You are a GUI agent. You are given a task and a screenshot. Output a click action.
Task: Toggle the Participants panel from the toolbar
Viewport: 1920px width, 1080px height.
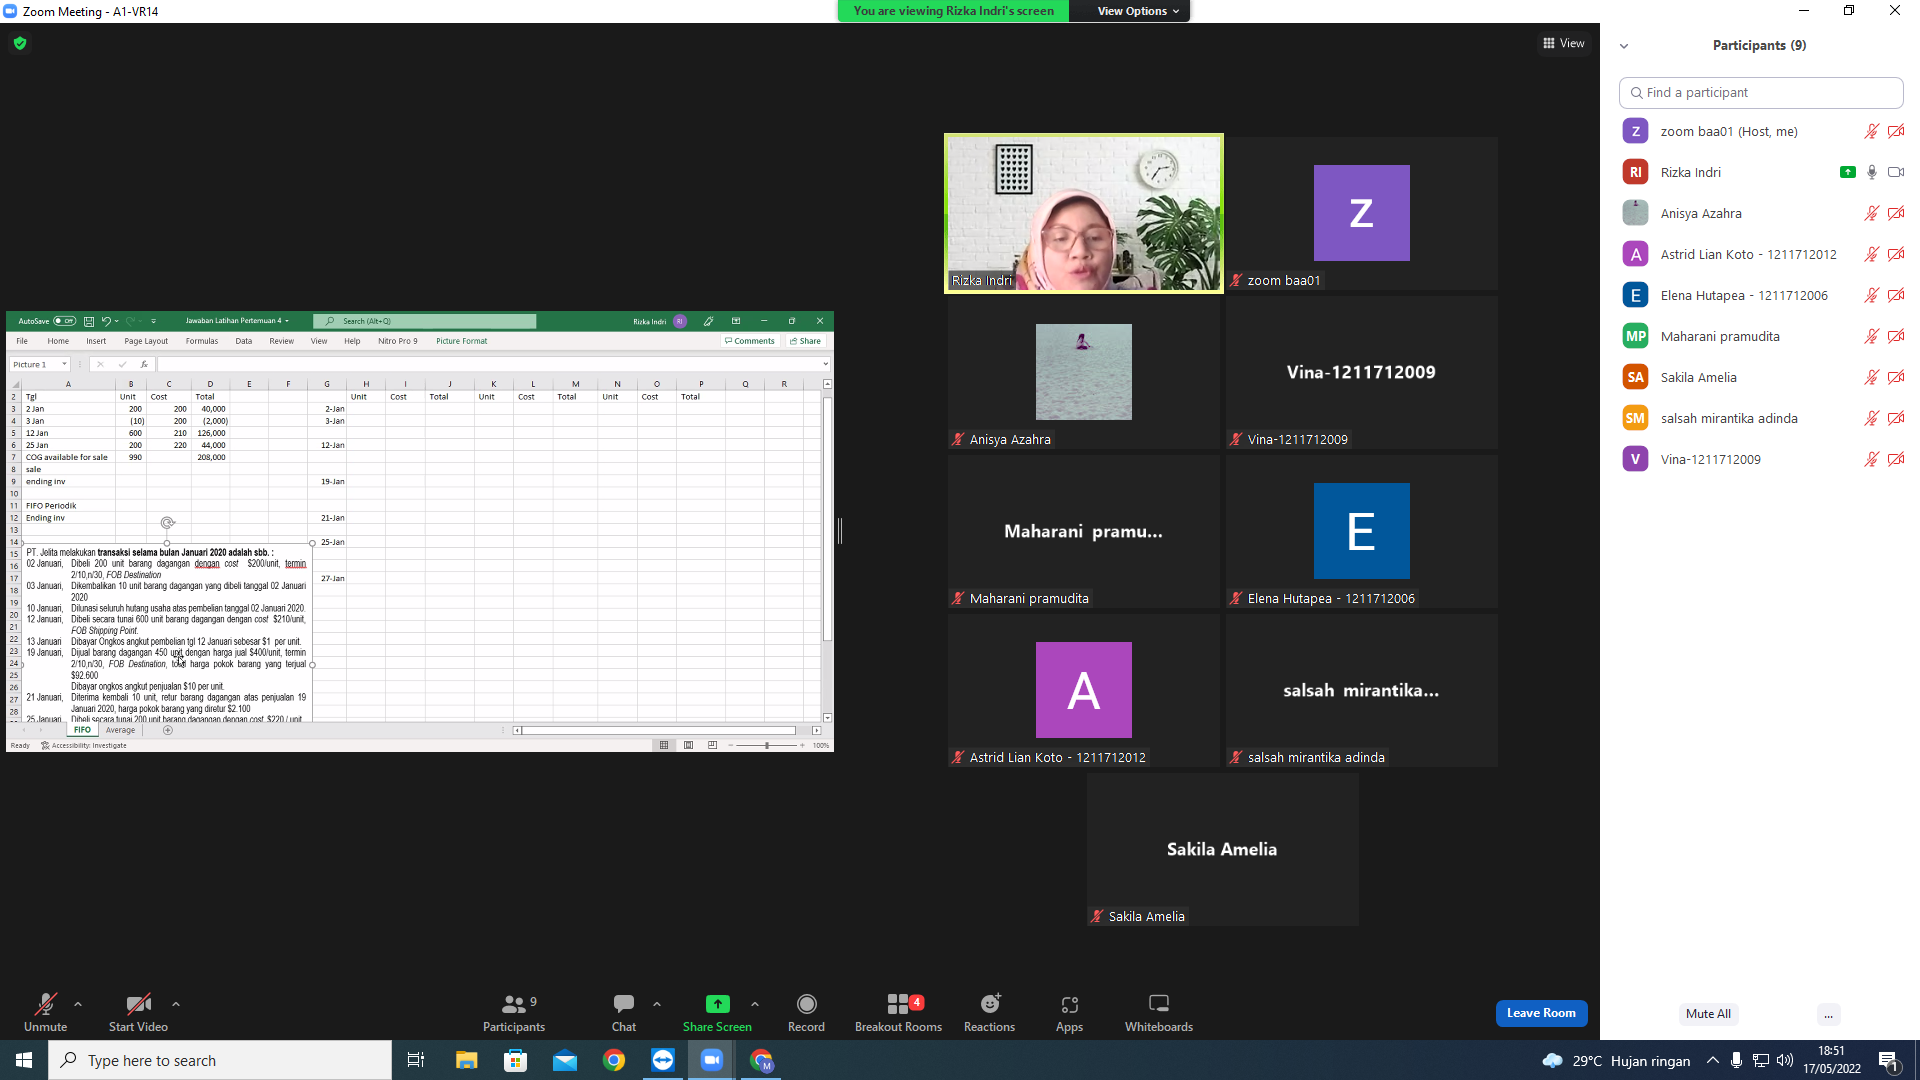514,1012
